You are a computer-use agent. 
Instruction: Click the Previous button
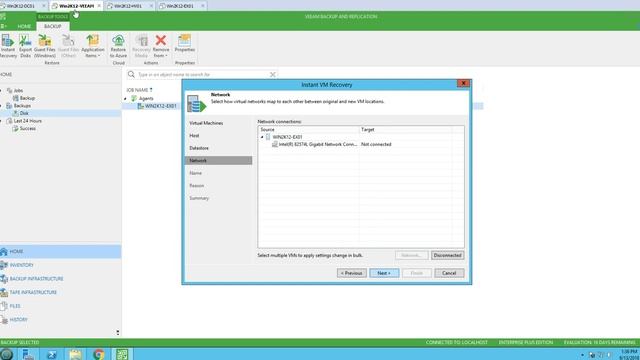[351, 273]
